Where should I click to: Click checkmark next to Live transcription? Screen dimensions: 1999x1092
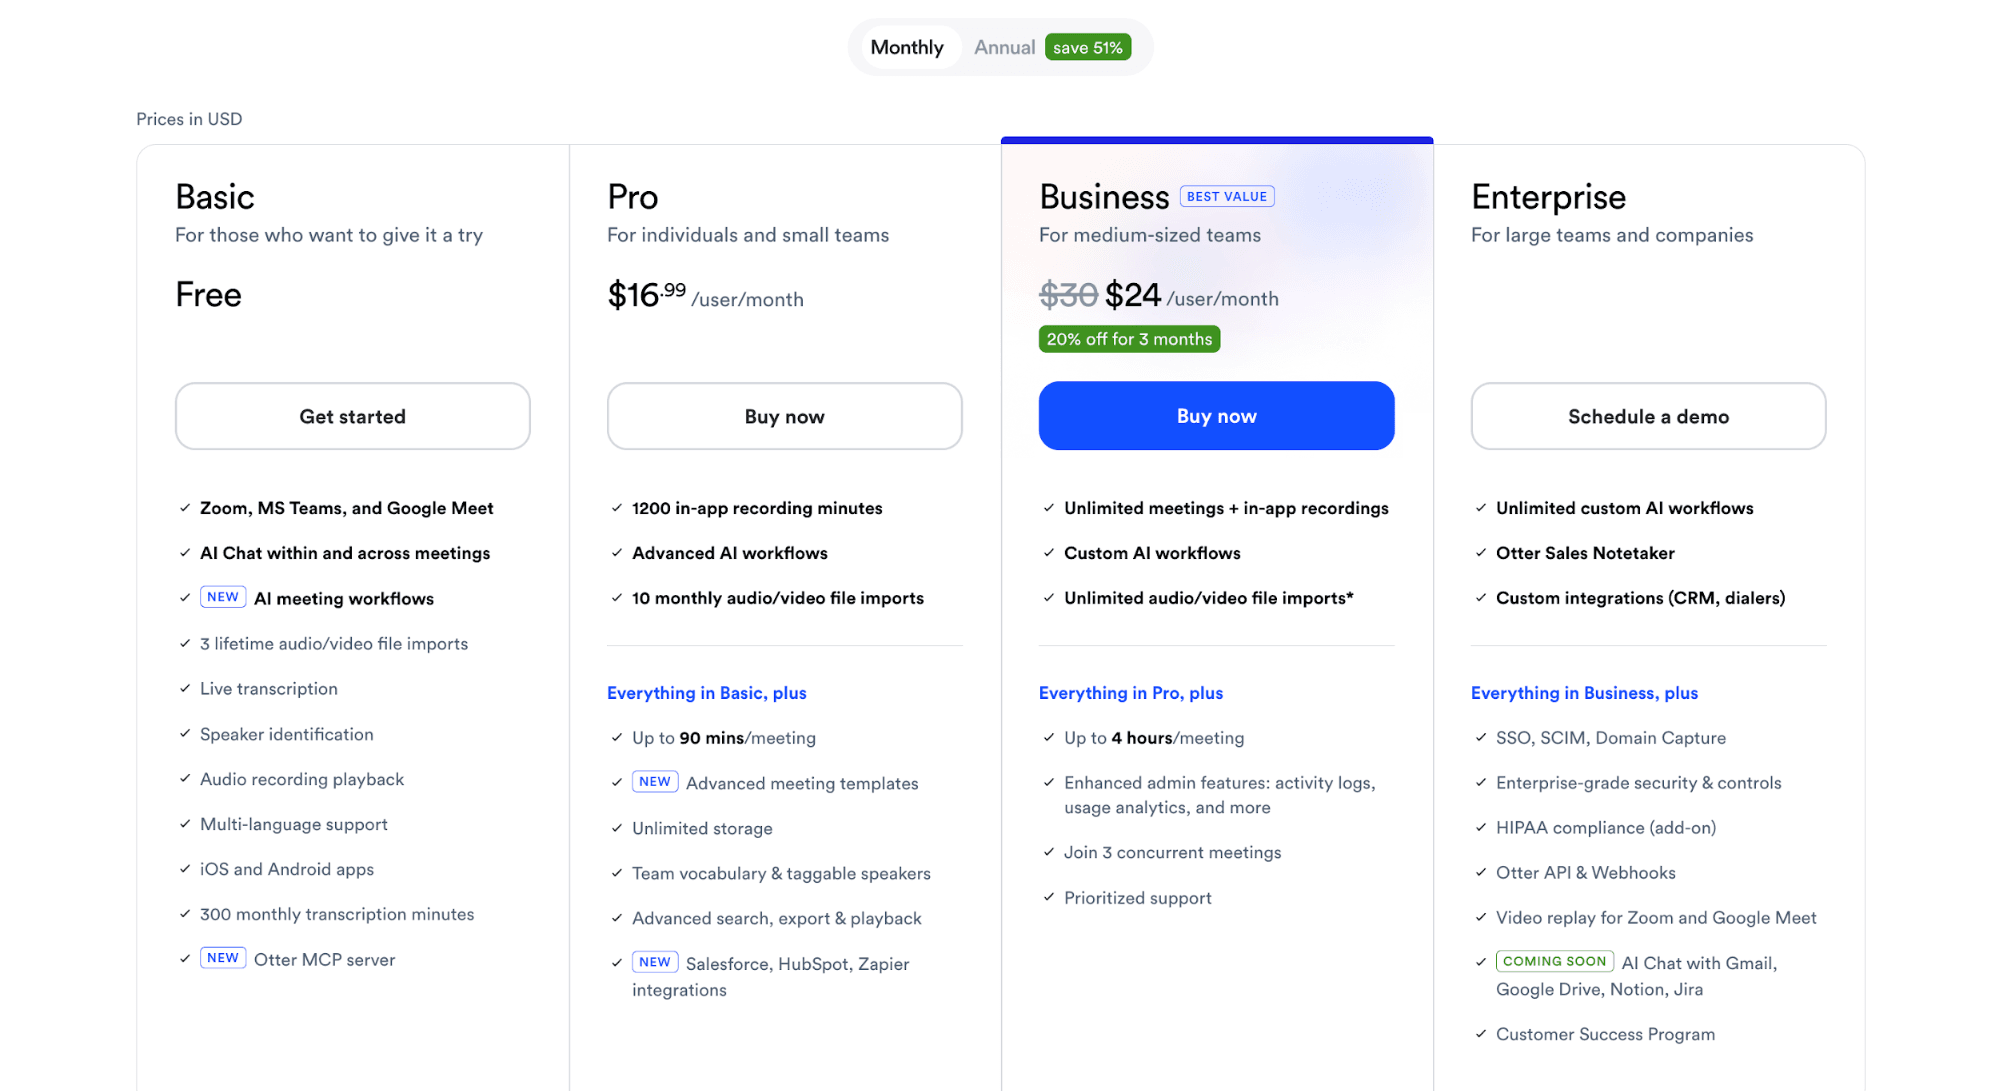click(x=185, y=688)
